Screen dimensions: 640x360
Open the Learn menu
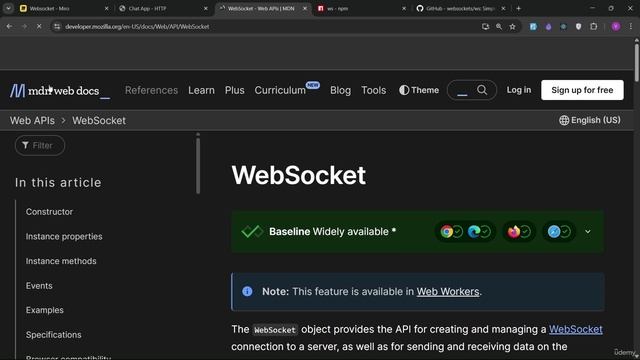201,90
